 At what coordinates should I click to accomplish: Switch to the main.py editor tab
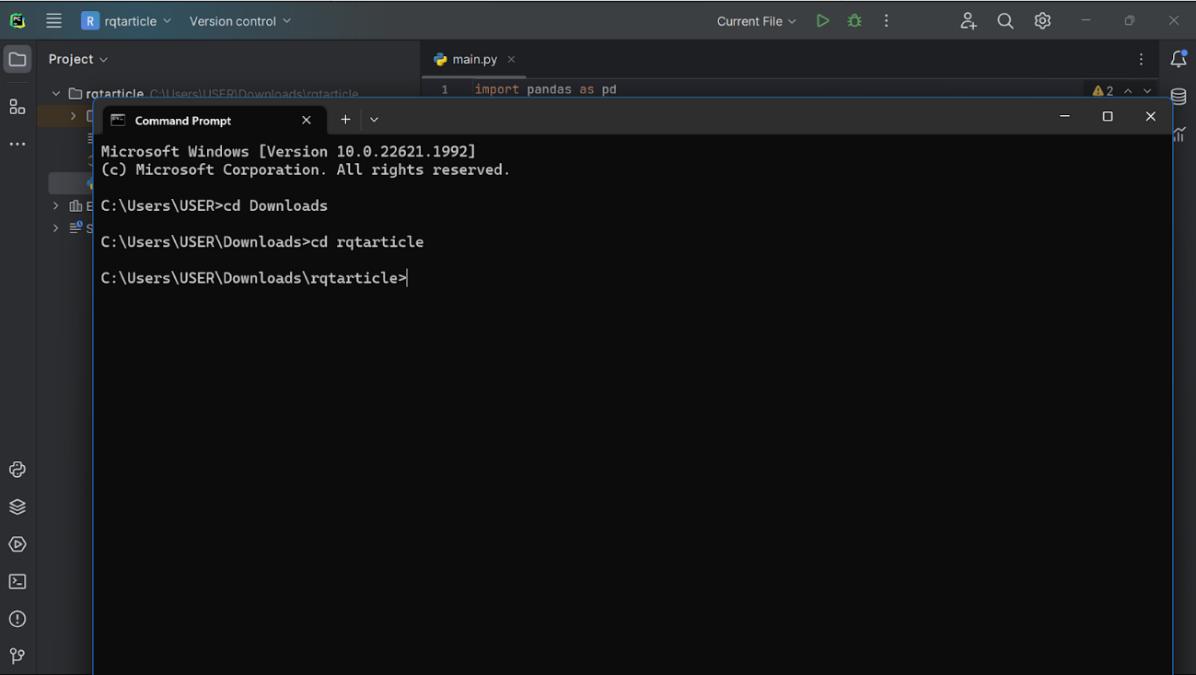click(473, 60)
